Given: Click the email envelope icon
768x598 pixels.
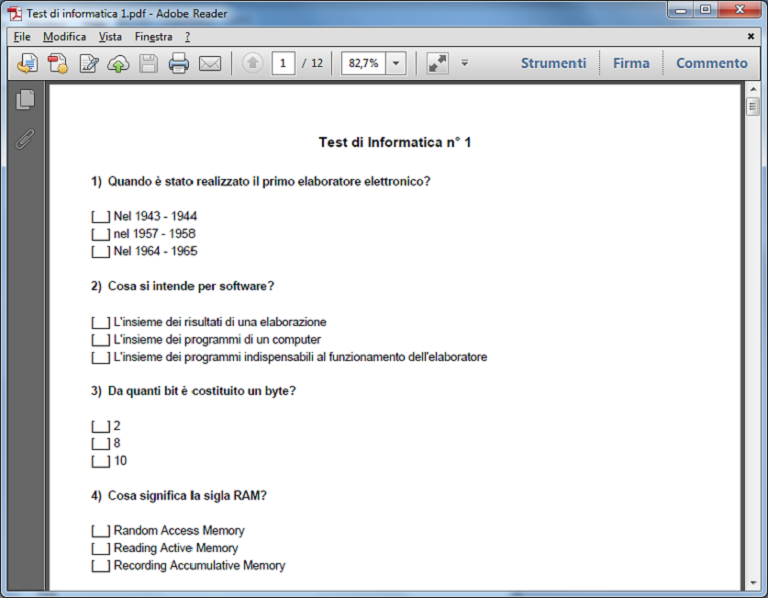Looking at the screenshot, I should (210, 63).
